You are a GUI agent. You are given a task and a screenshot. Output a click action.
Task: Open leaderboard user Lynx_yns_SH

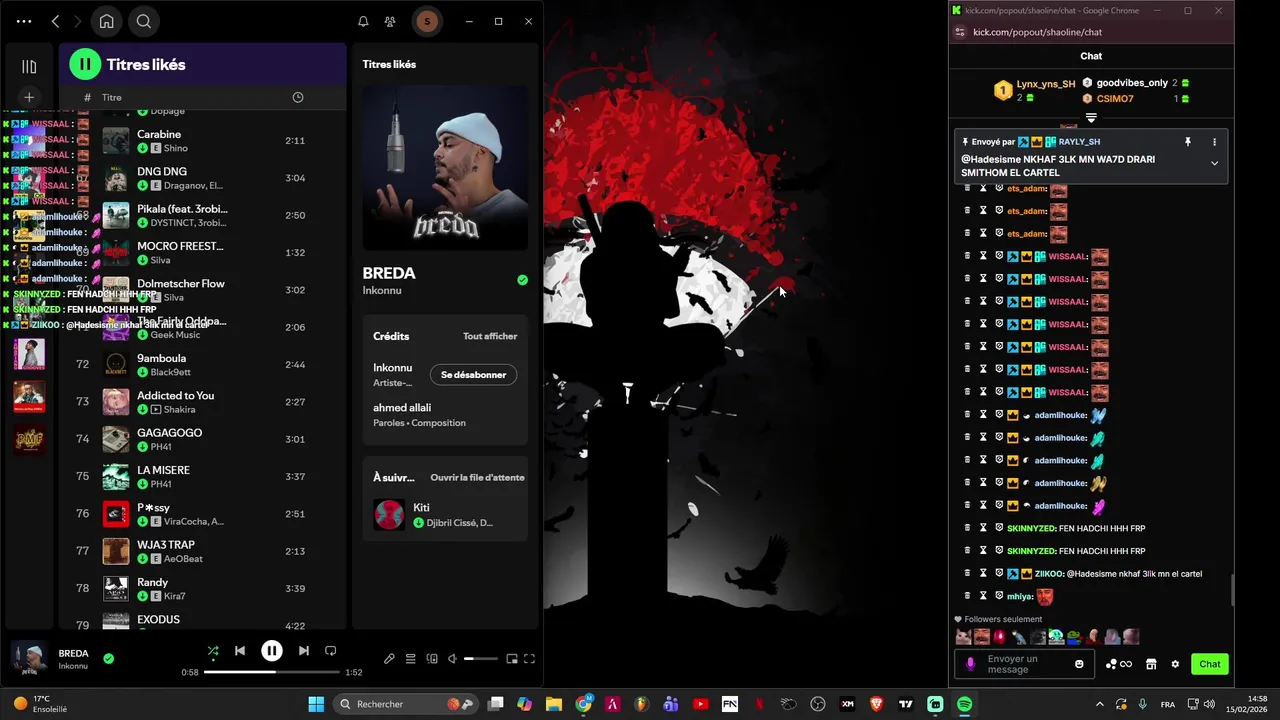(x=1045, y=84)
